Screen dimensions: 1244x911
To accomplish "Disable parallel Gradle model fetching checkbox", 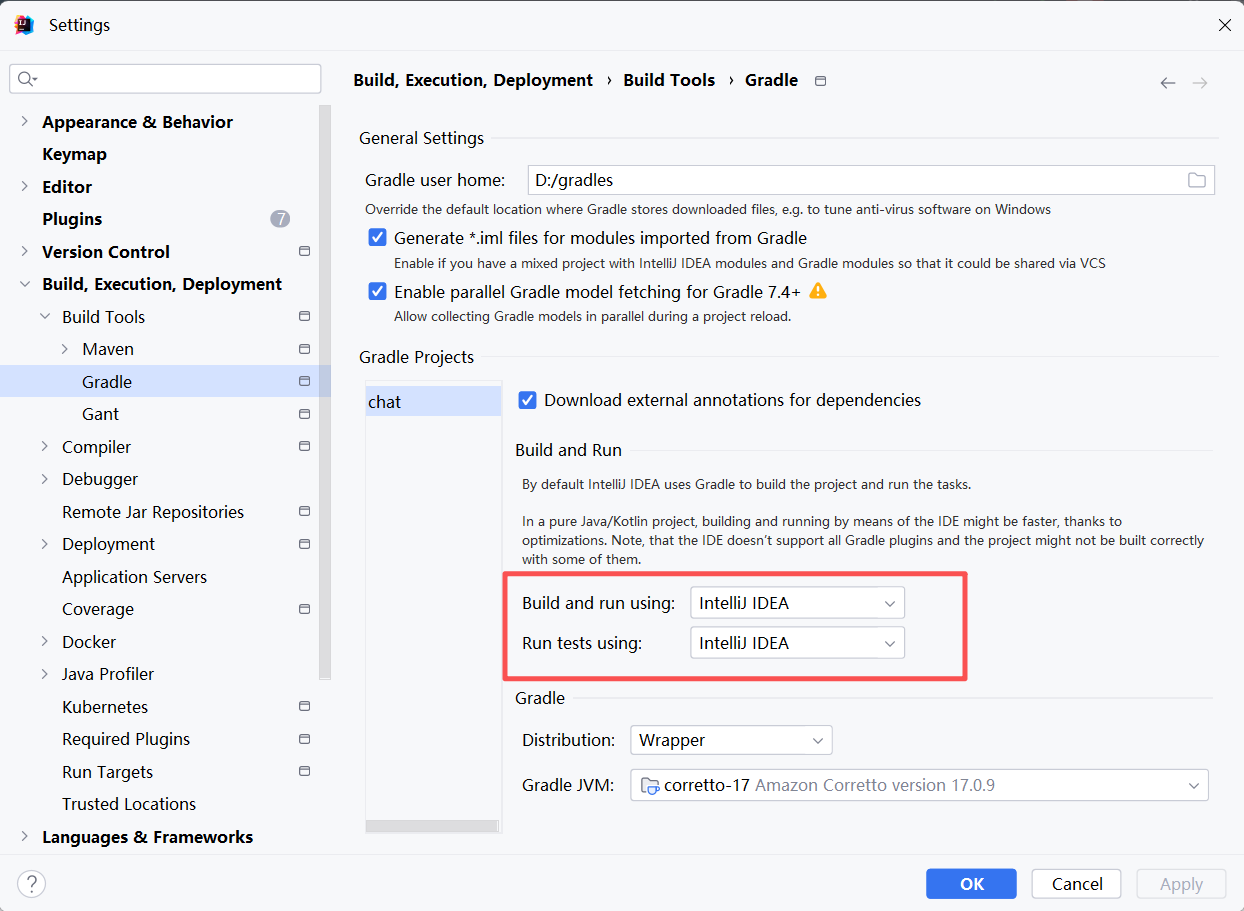I will tap(378, 292).
